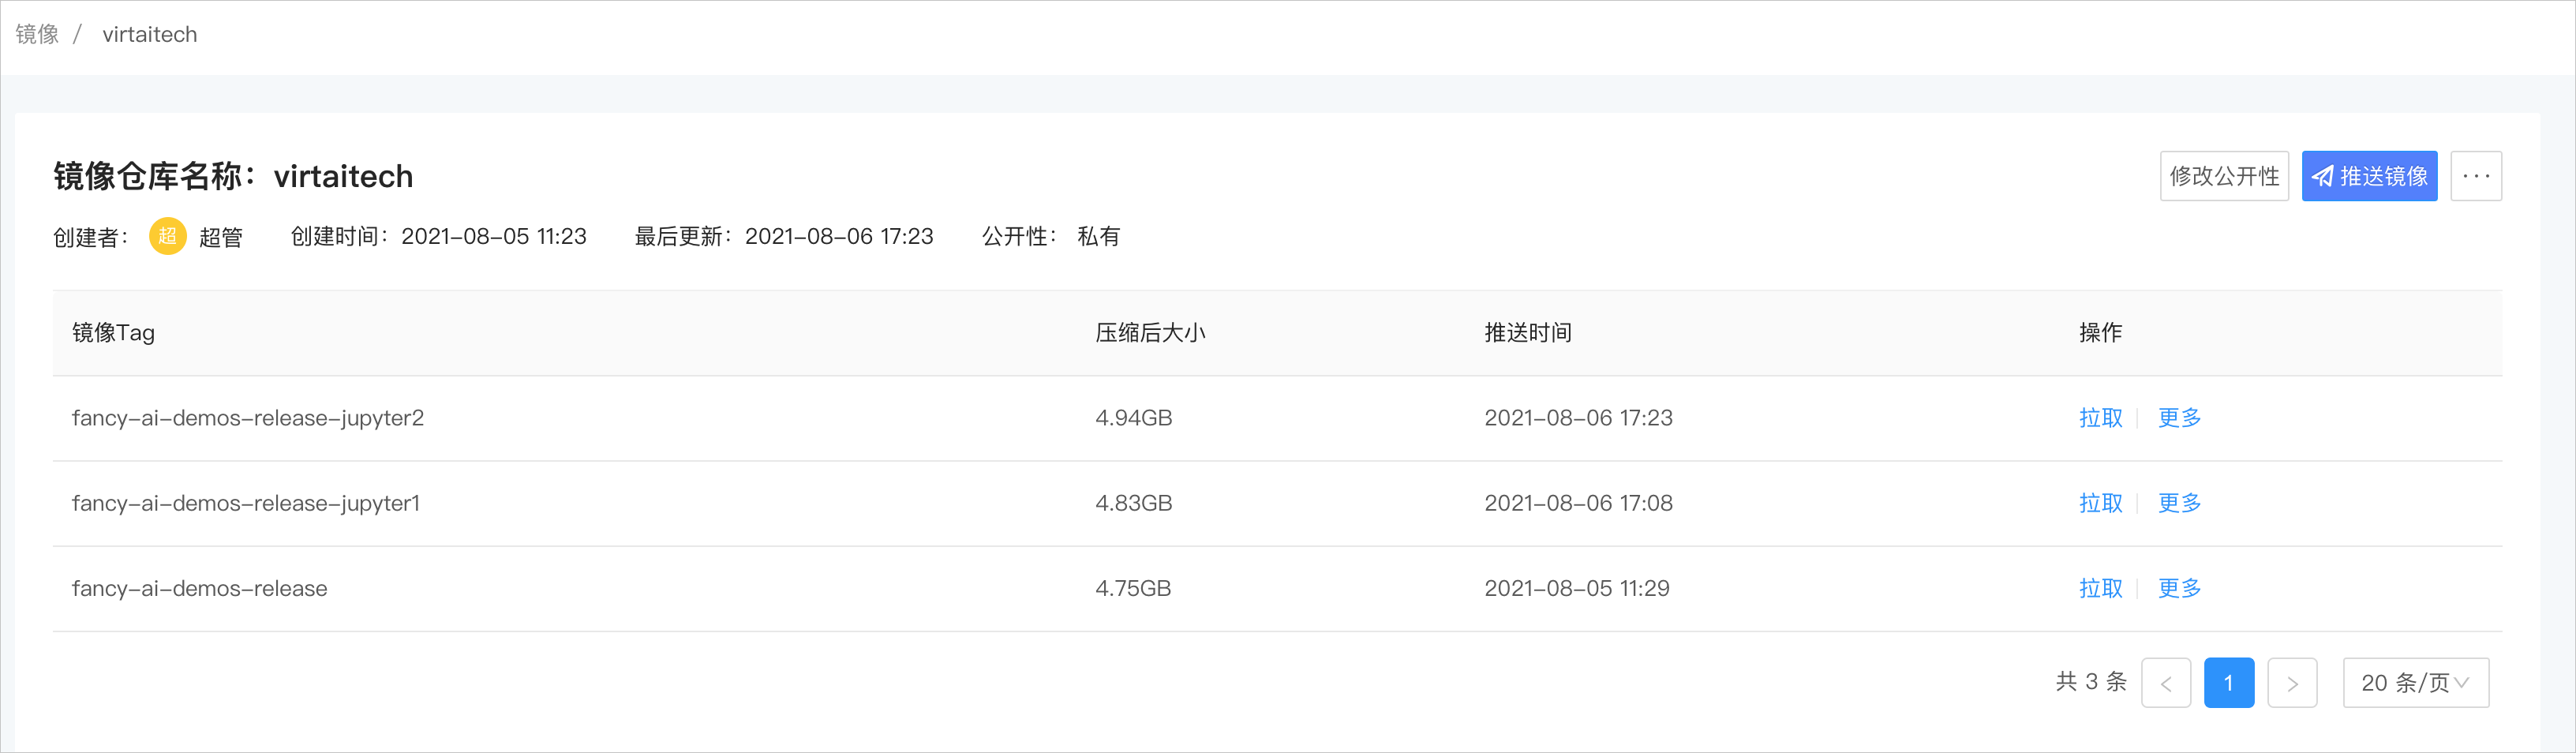Click the fancy-ai-demos-release-jupyter2 tag name

click(248, 418)
